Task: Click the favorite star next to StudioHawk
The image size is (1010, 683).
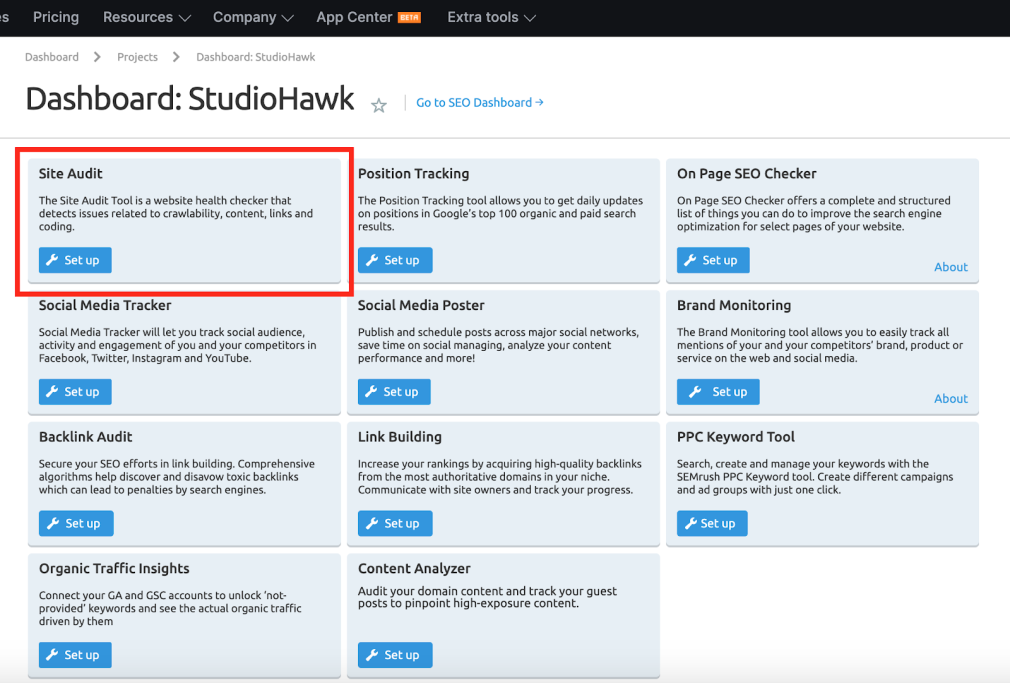Action: [x=379, y=105]
